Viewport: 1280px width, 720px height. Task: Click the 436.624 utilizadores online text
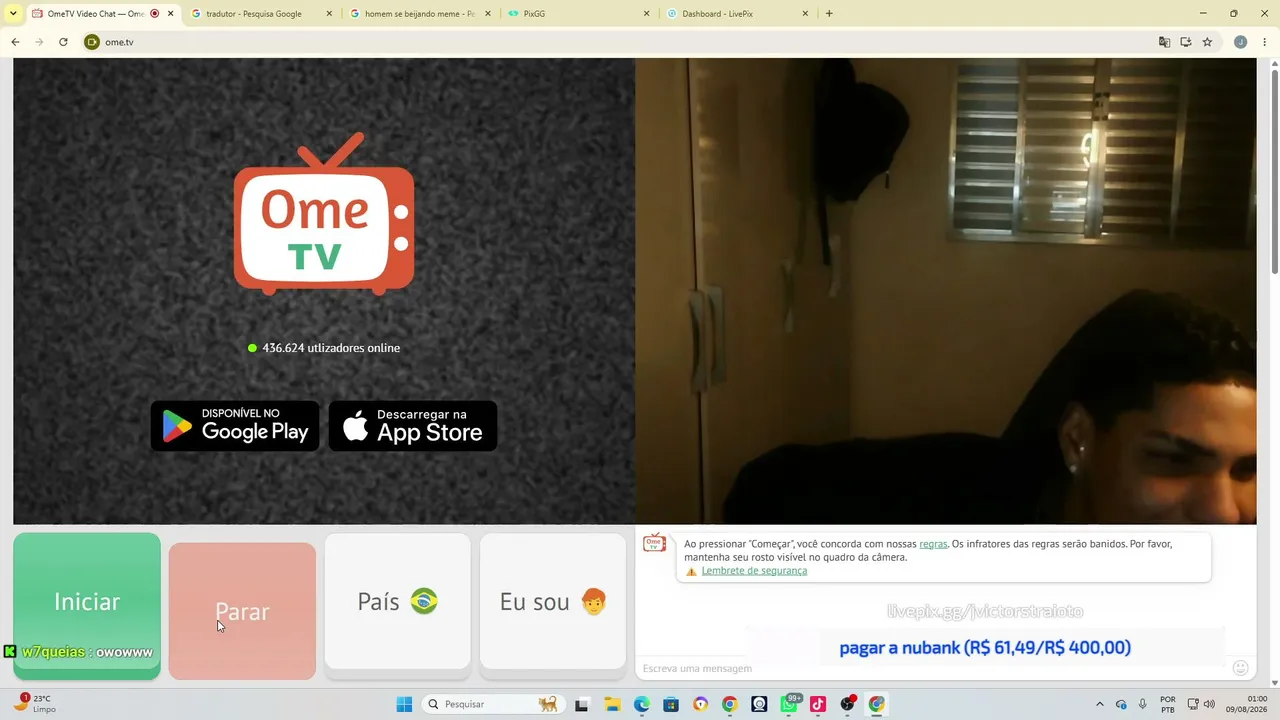click(331, 348)
